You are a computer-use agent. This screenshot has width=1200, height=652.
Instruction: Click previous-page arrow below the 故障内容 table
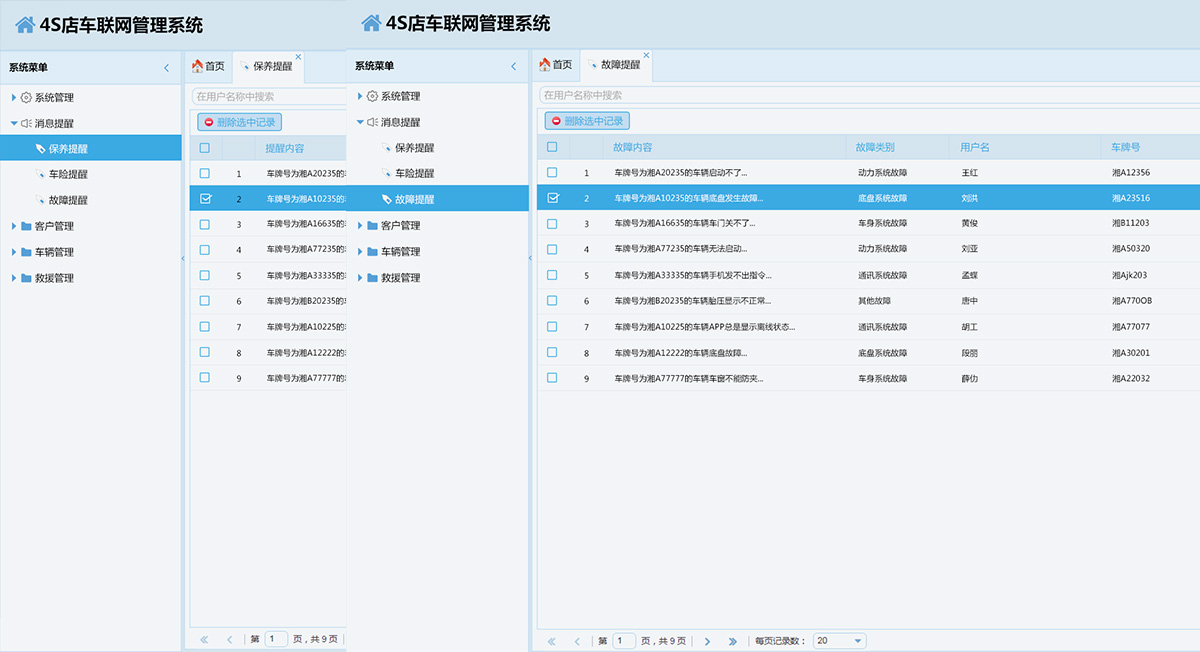577,641
